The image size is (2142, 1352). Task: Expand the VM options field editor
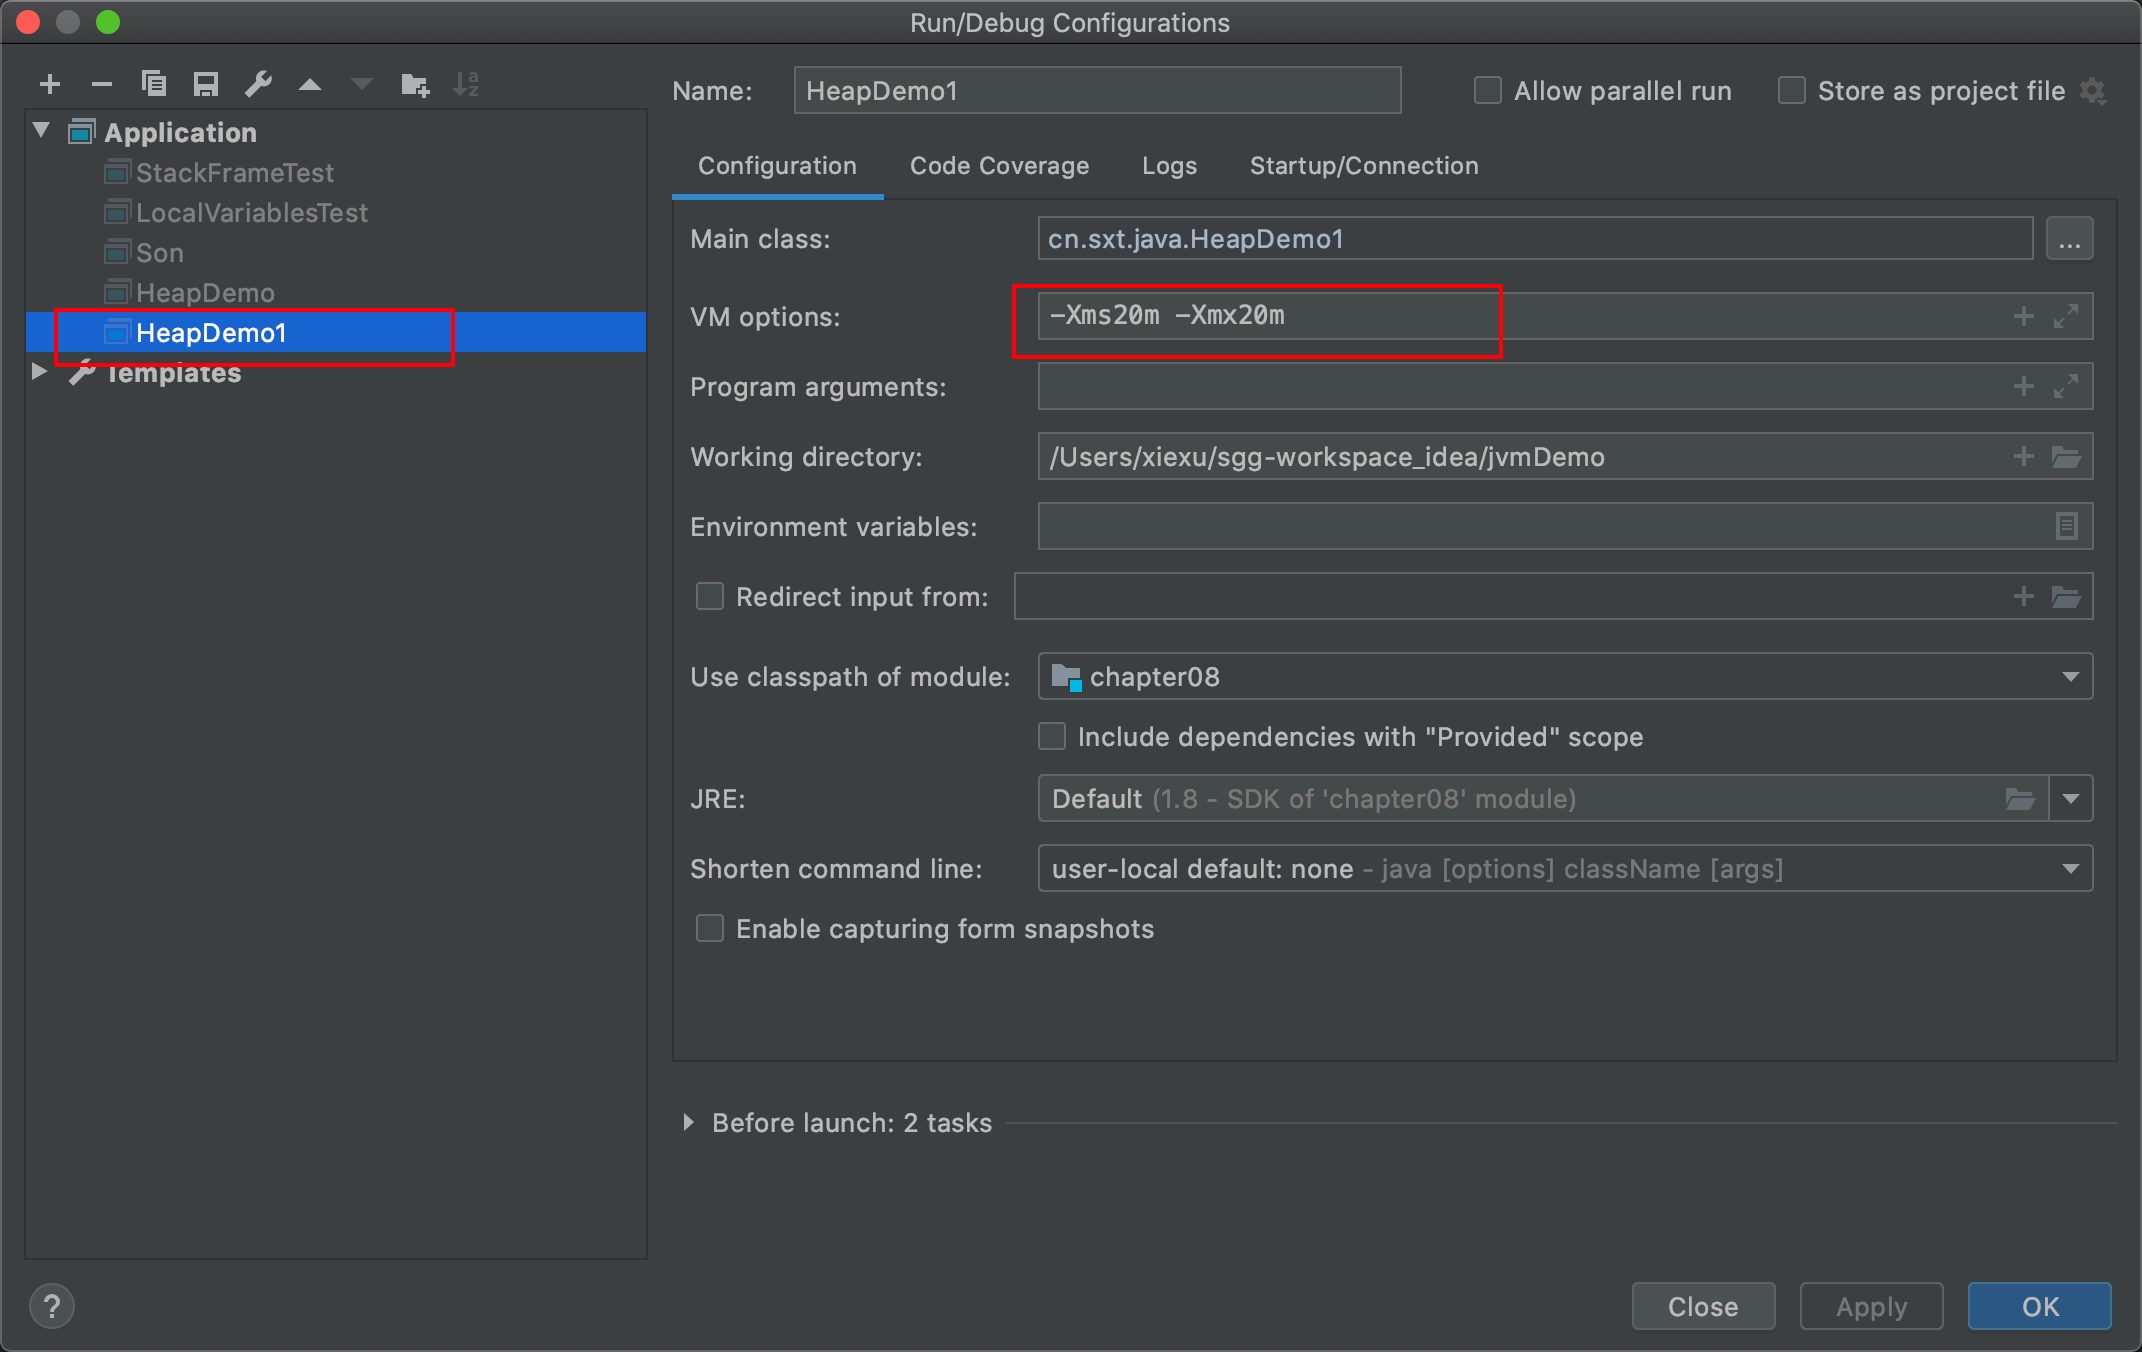[x=2066, y=317]
